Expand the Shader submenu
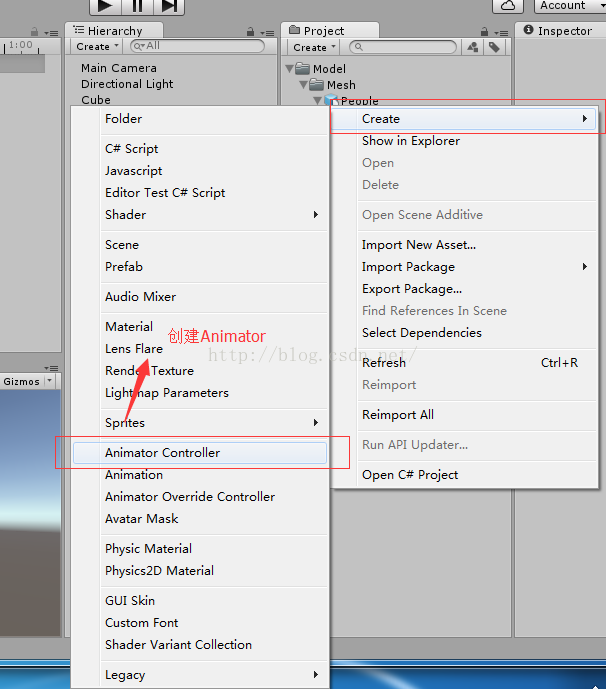This screenshot has height=689, width=606. (200, 214)
